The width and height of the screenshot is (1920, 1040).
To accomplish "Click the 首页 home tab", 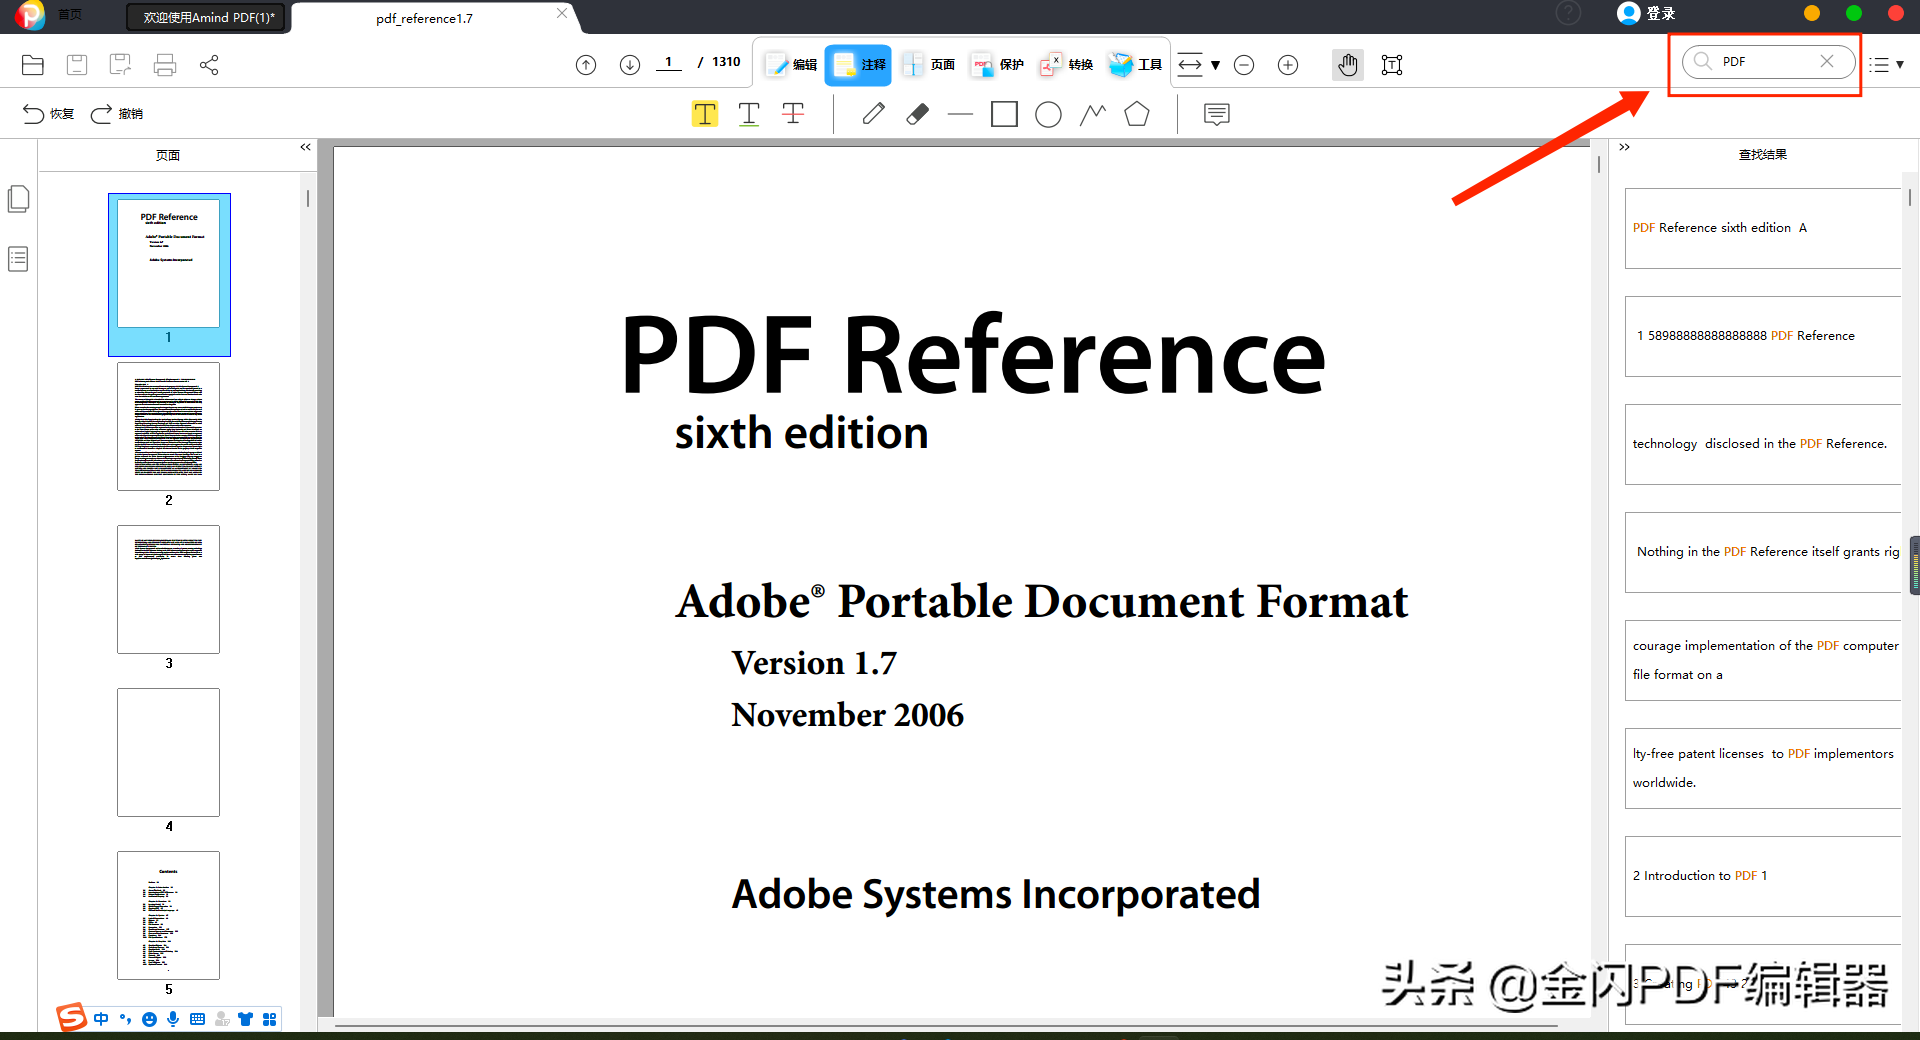I will click(x=70, y=14).
